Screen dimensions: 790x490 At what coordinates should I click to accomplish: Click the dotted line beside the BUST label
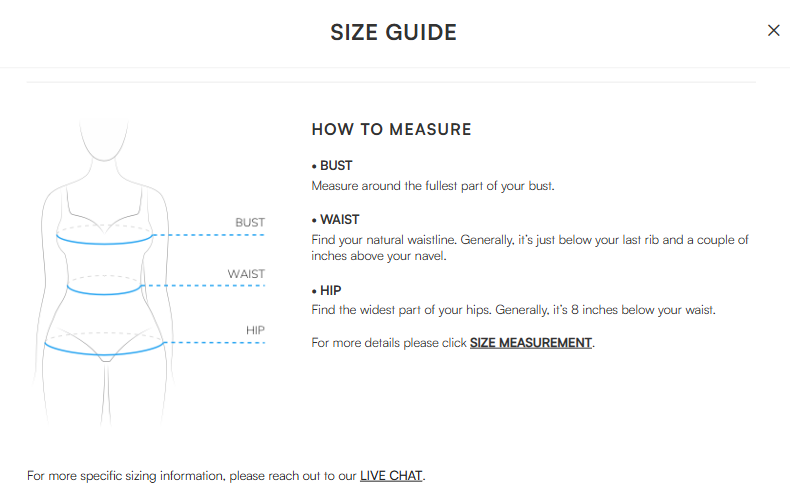(x=209, y=235)
